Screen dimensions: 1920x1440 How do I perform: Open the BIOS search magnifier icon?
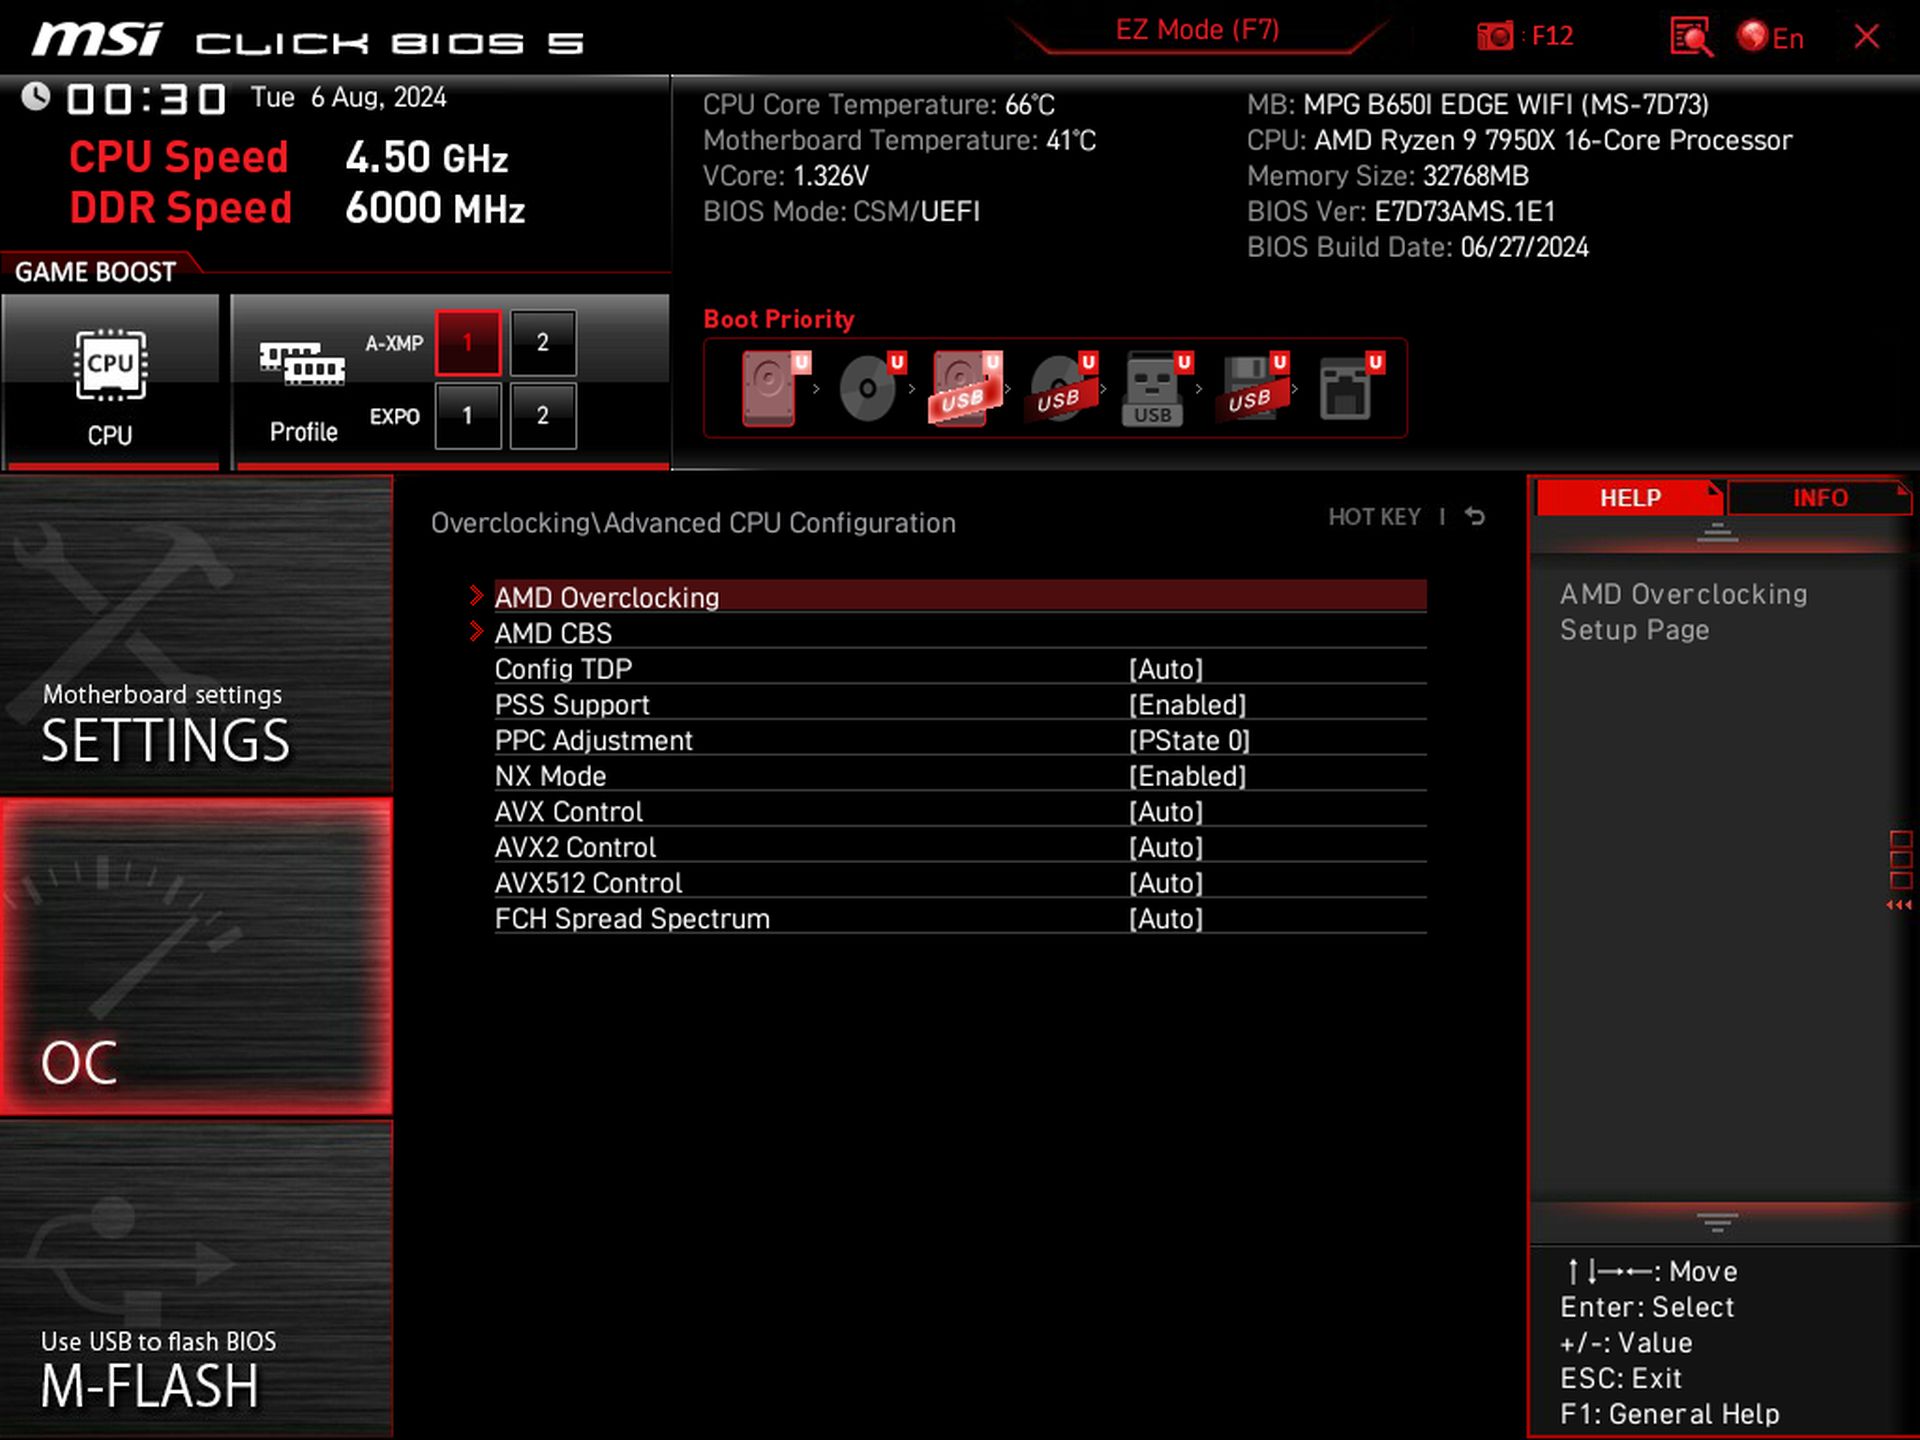point(1690,37)
